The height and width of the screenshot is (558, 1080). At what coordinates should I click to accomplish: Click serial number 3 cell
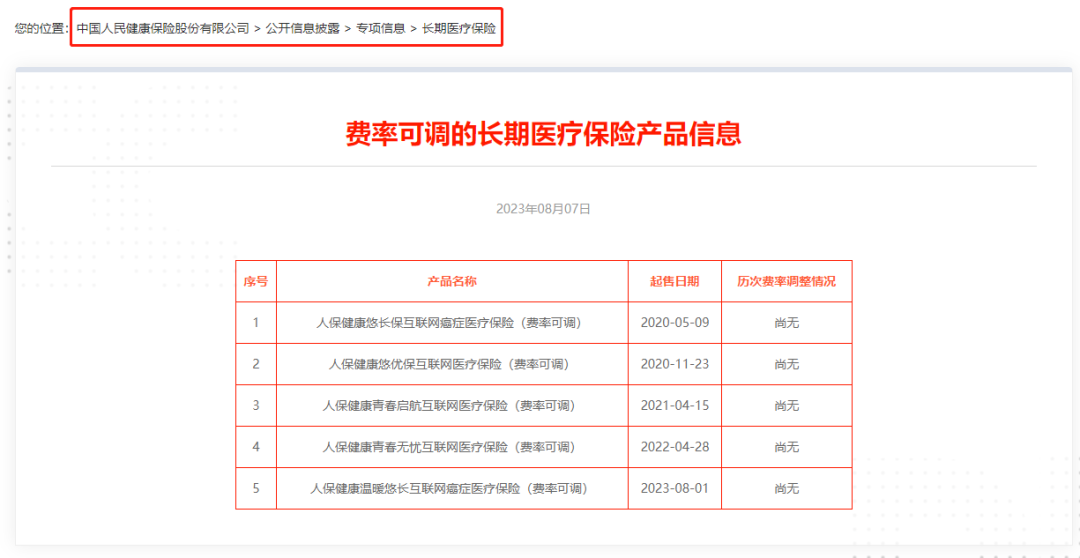tap(256, 406)
